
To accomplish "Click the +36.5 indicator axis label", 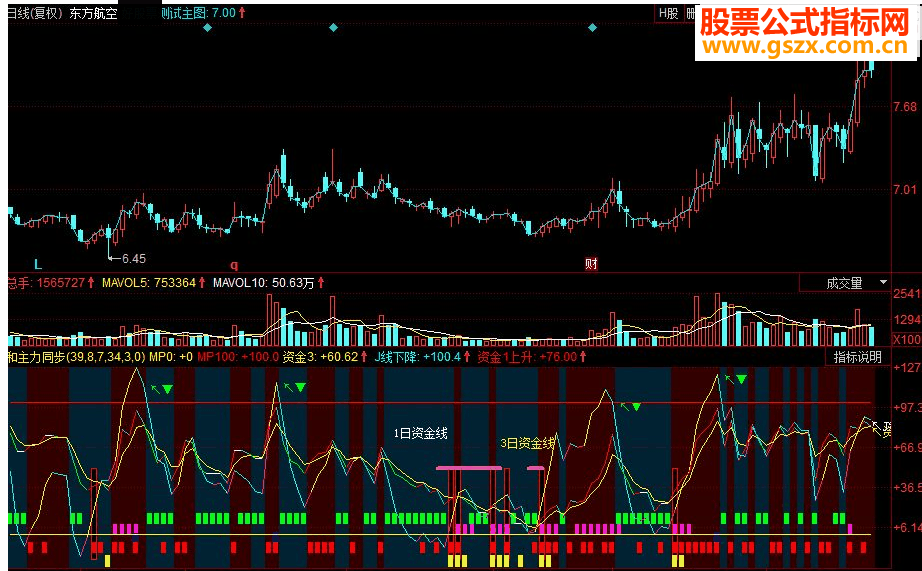I will (907, 487).
